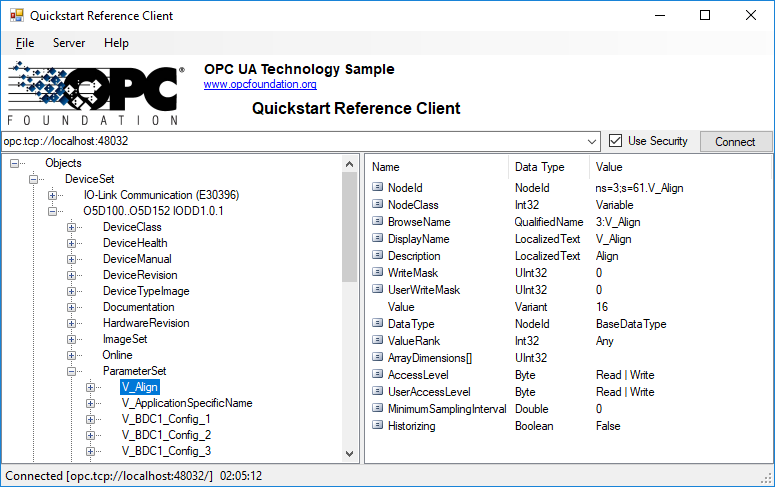
Task: Select V_ApplicationSpecificName tree item
Action: tap(187, 403)
